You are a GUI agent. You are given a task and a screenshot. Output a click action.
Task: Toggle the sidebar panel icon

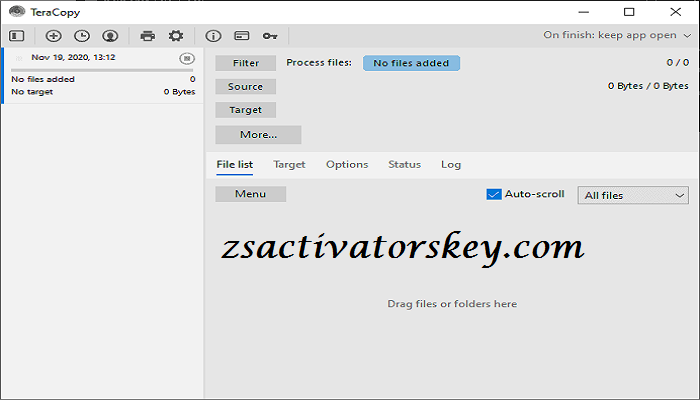click(x=17, y=36)
